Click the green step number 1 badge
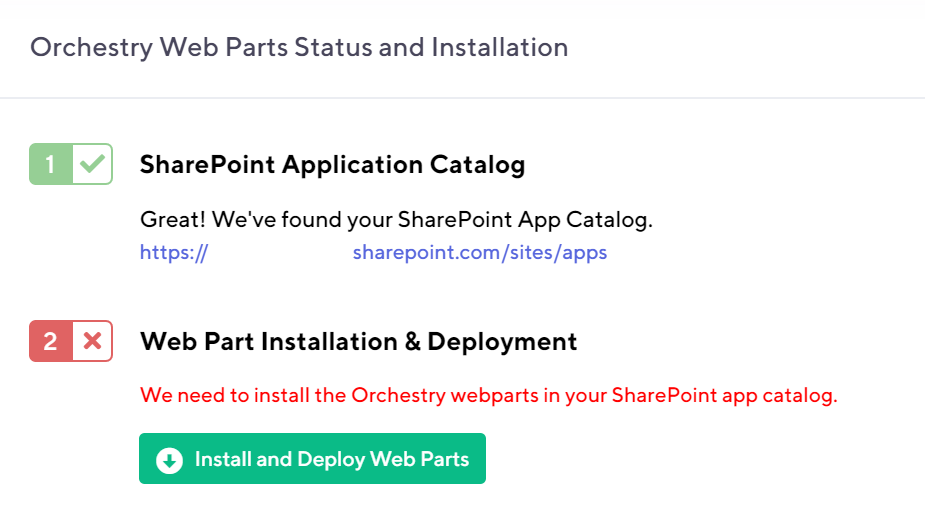 coord(51,163)
